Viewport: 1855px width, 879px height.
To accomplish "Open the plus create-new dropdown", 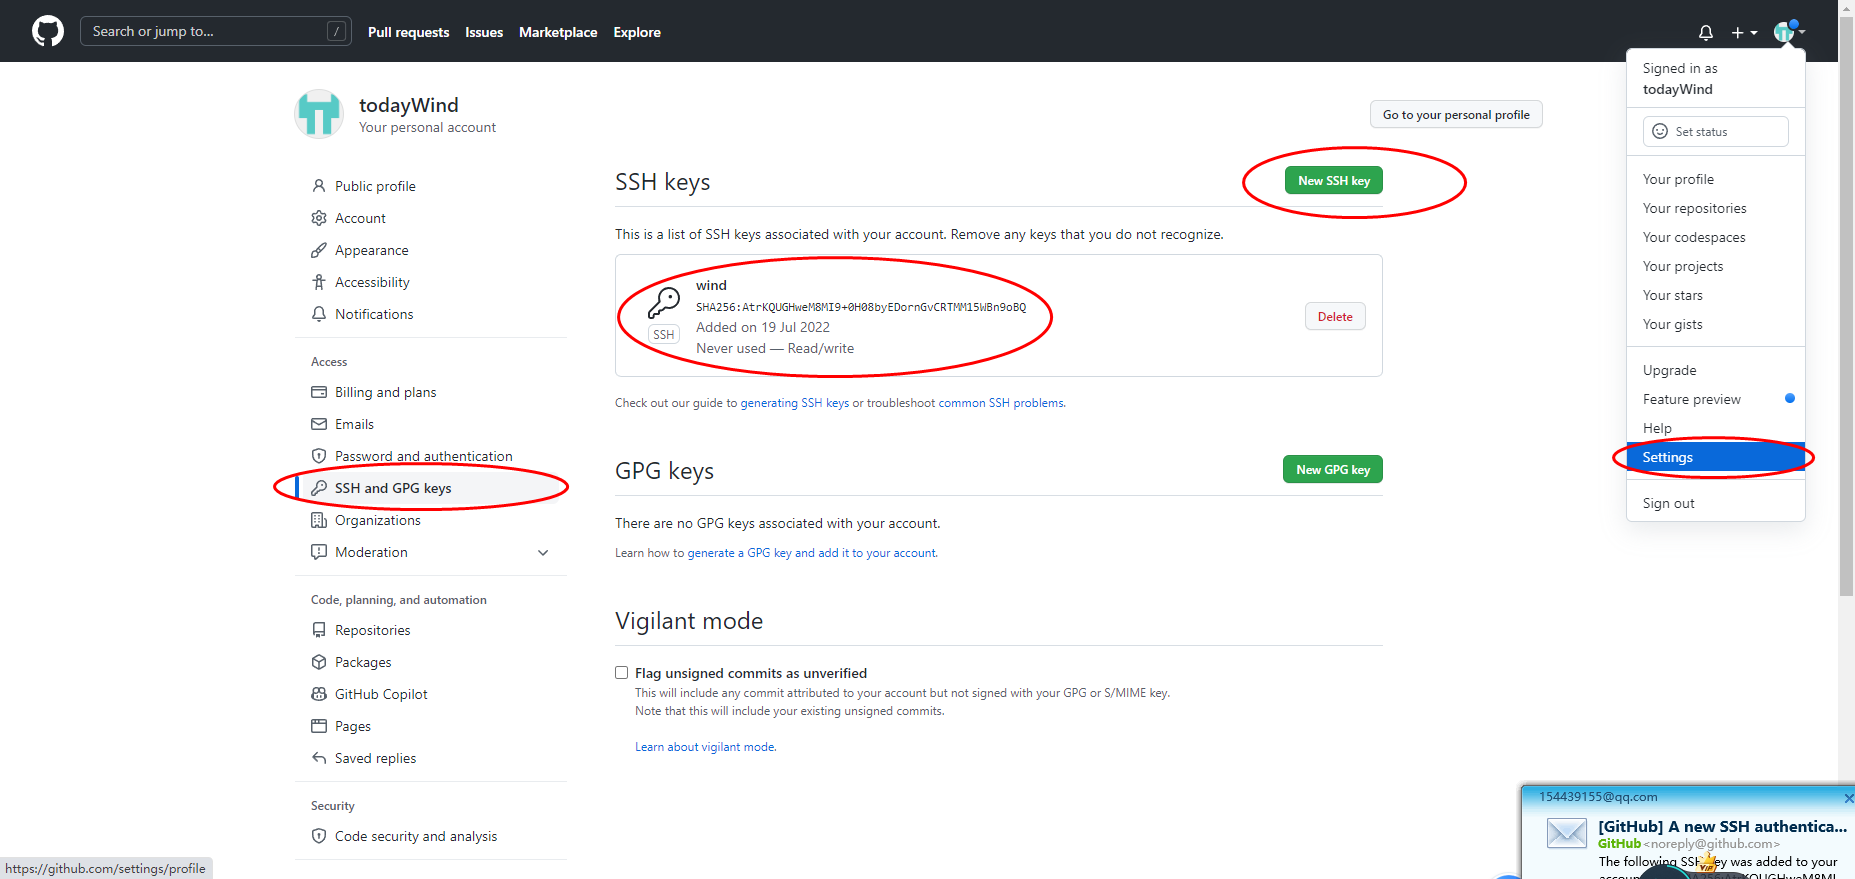I will [x=1744, y=32].
